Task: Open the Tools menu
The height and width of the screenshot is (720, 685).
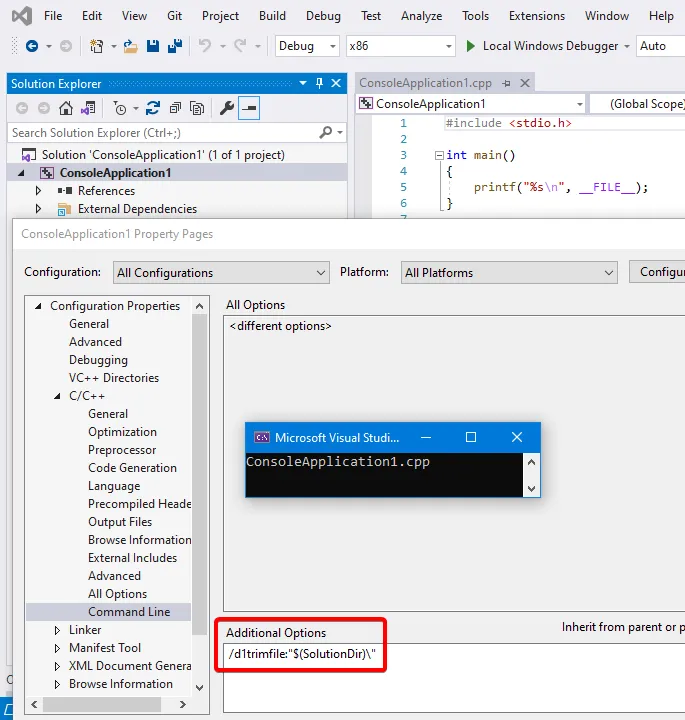Action: pyautogui.click(x=476, y=16)
